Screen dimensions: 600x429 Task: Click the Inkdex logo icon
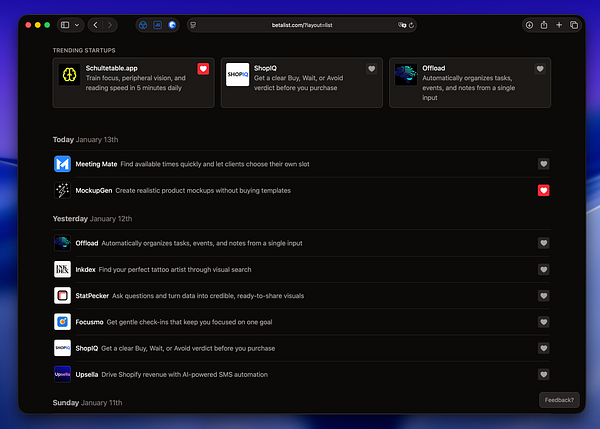[x=62, y=269]
